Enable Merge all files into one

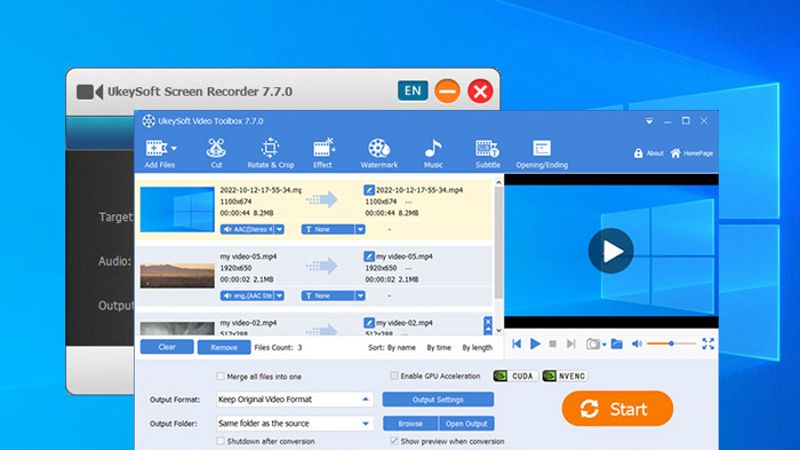[220, 376]
